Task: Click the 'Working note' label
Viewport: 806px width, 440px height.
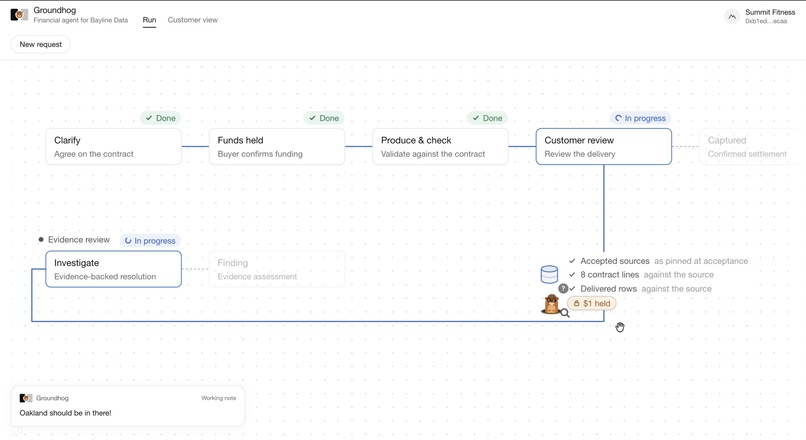Action: pos(218,398)
